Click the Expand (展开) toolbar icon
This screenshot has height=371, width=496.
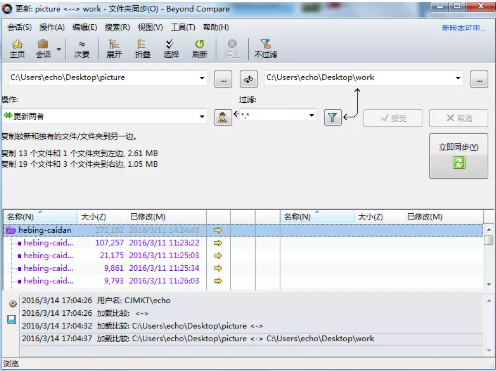[x=114, y=49]
